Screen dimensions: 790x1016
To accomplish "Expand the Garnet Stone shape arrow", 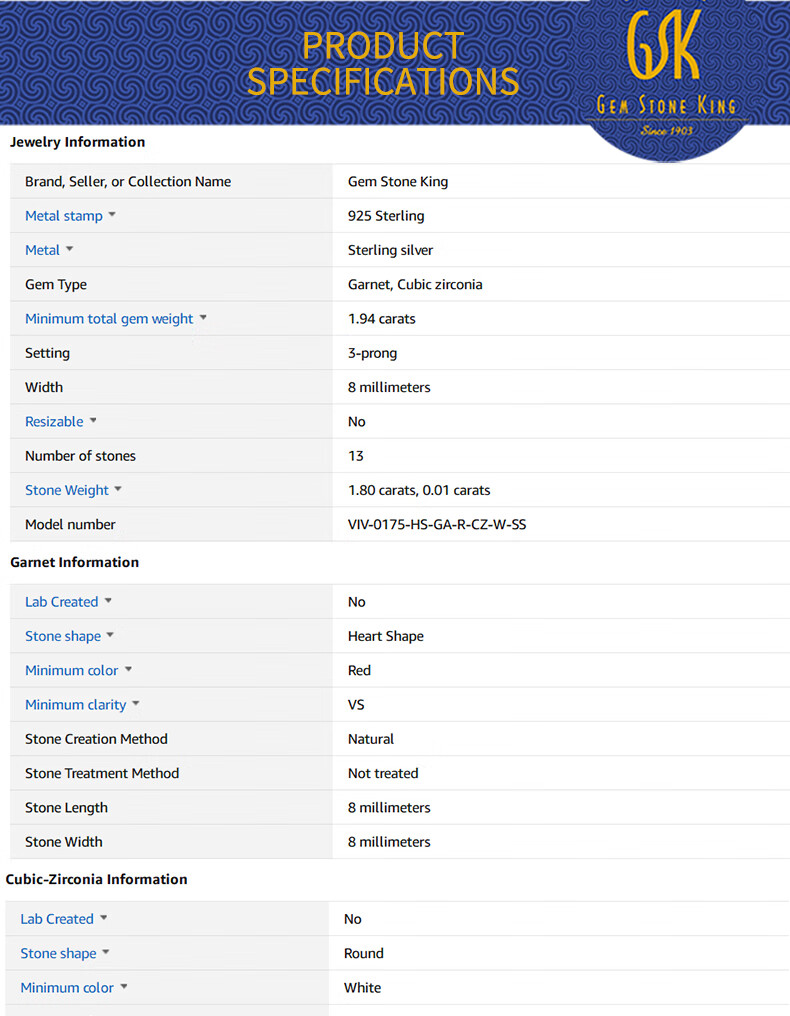I will pyautogui.click(x=110, y=636).
